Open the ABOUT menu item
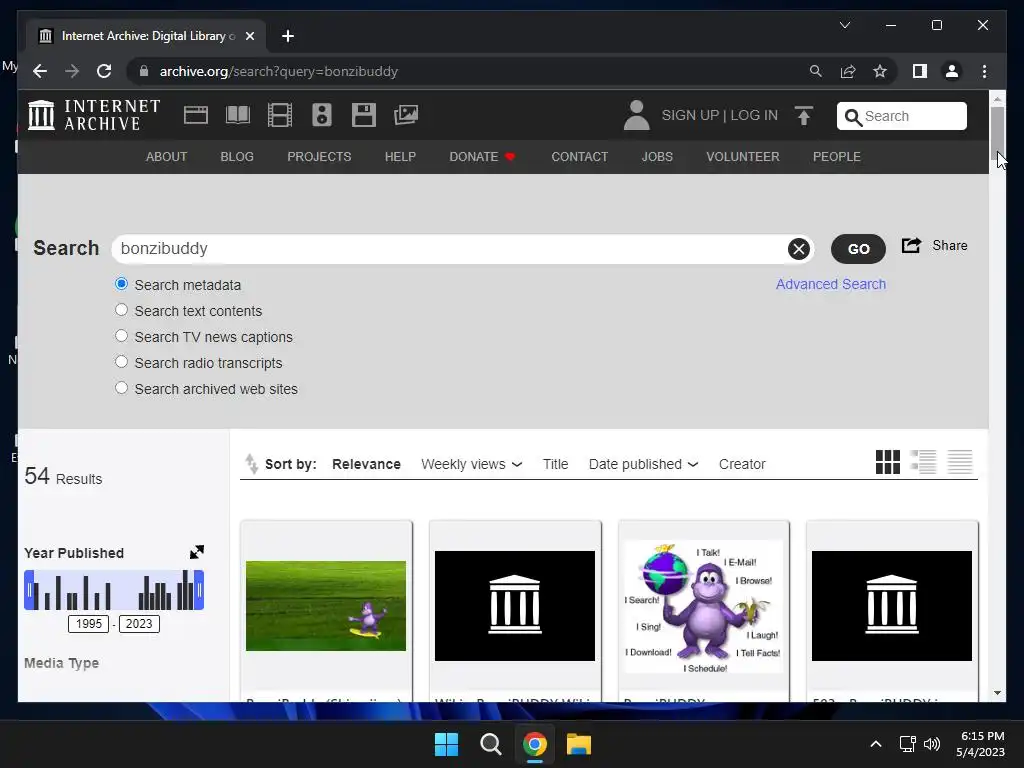The width and height of the screenshot is (1024, 768). (167, 157)
